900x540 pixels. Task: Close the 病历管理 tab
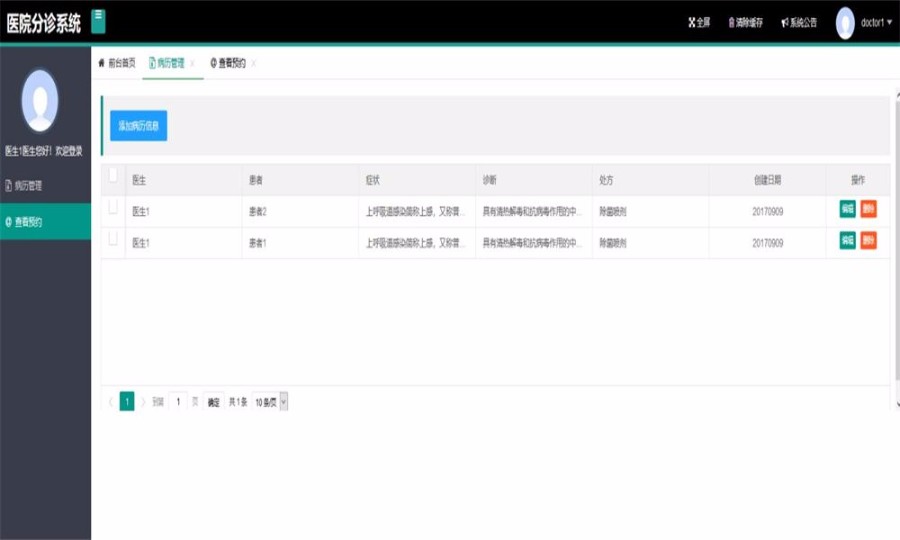click(192, 63)
